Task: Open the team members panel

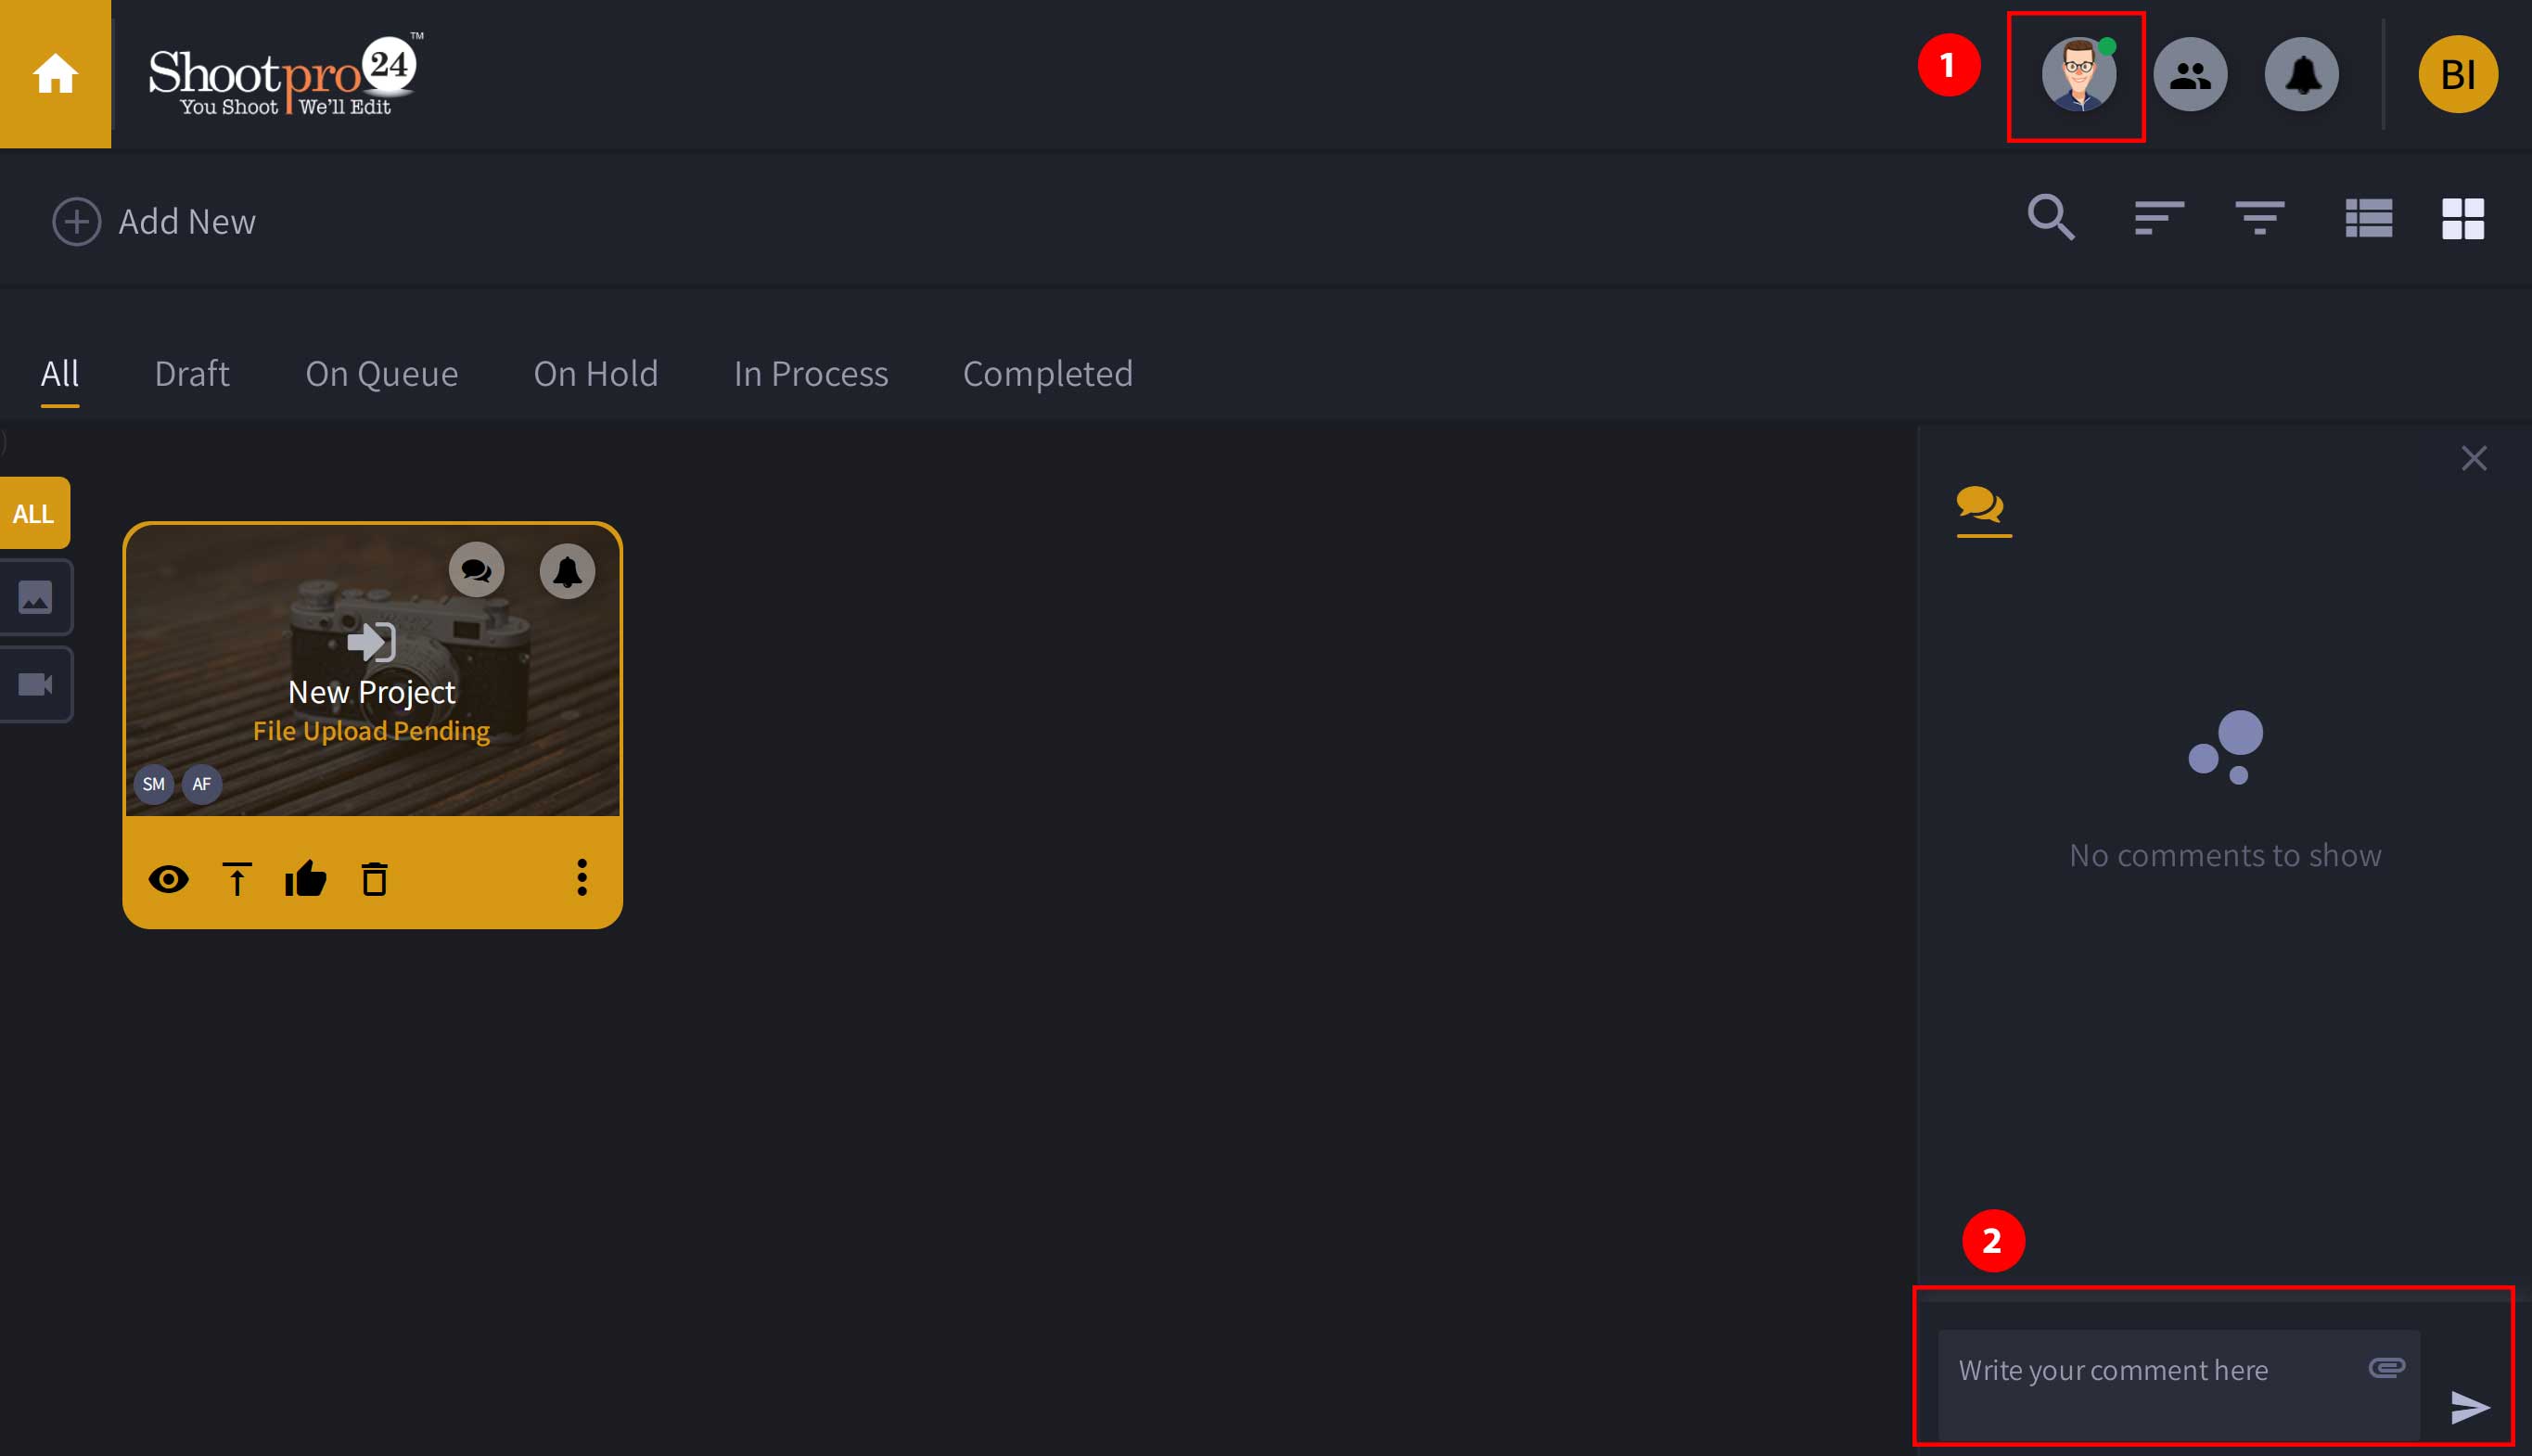Action: [2191, 73]
